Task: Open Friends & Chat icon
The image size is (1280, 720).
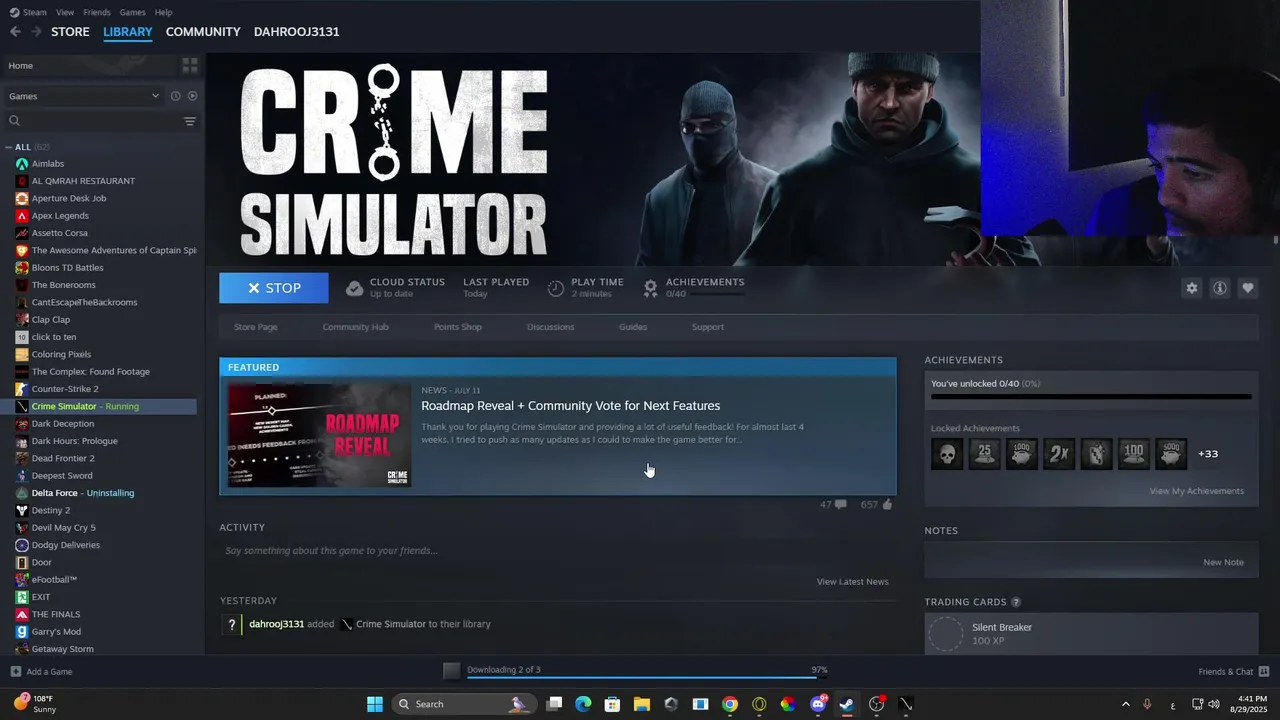Action: pyautogui.click(x=1263, y=671)
